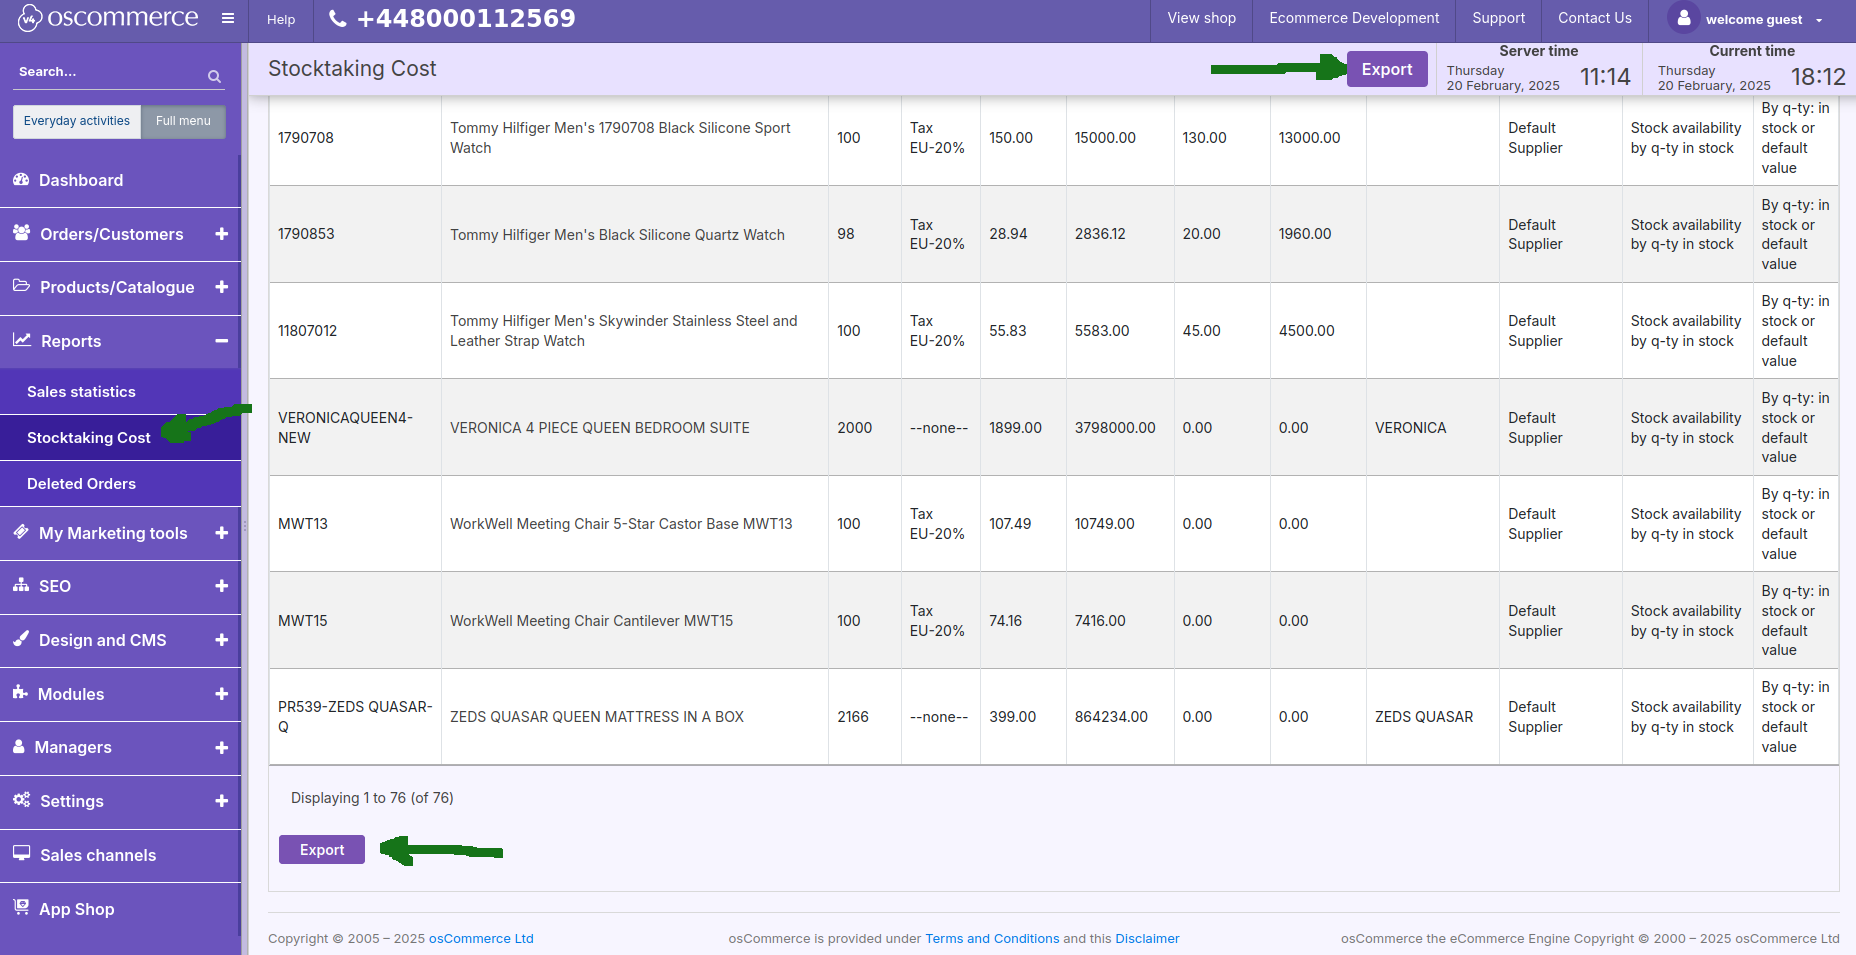Open Support in top bar
Viewport: 1856px width, 955px height.
pyautogui.click(x=1498, y=18)
